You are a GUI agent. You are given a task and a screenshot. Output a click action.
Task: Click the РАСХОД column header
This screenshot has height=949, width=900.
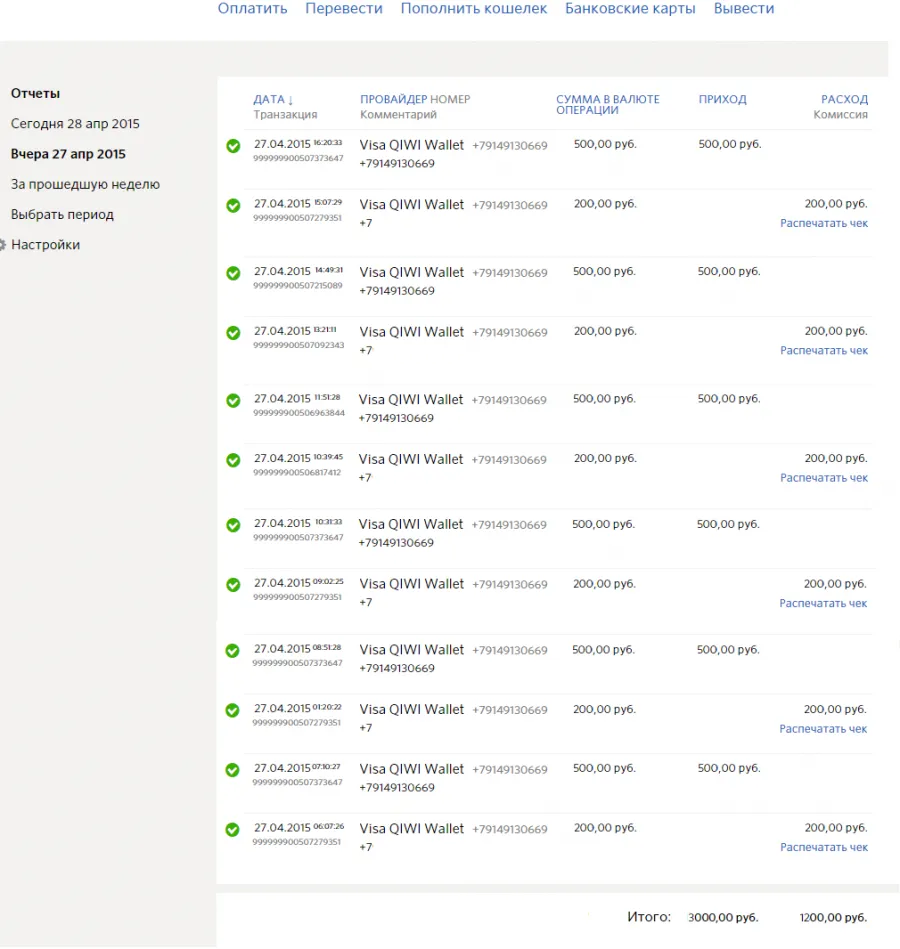(844, 99)
